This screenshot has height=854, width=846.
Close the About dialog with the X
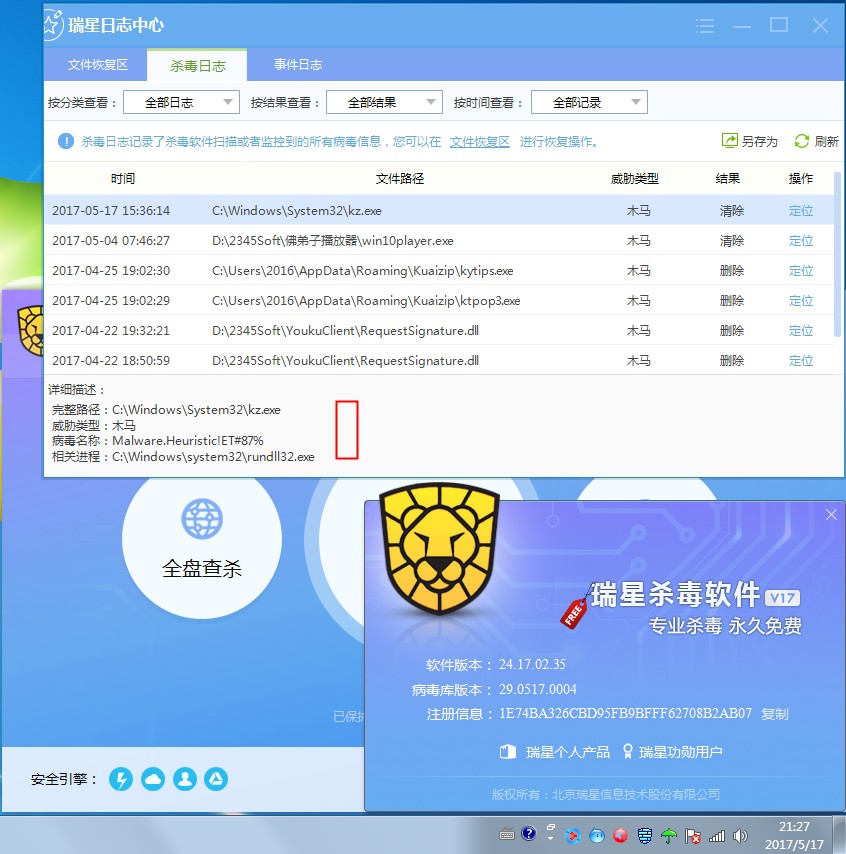click(831, 515)
